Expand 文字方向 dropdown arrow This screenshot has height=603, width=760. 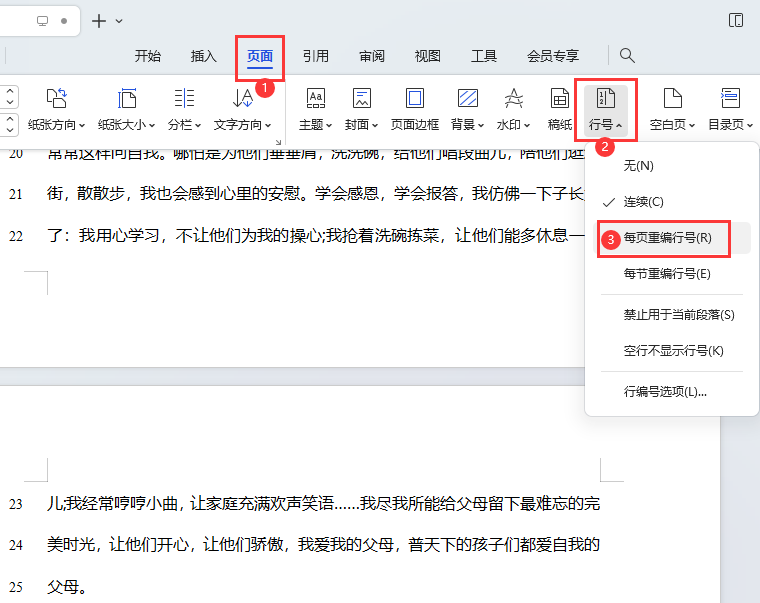click(x=268, y=125)
